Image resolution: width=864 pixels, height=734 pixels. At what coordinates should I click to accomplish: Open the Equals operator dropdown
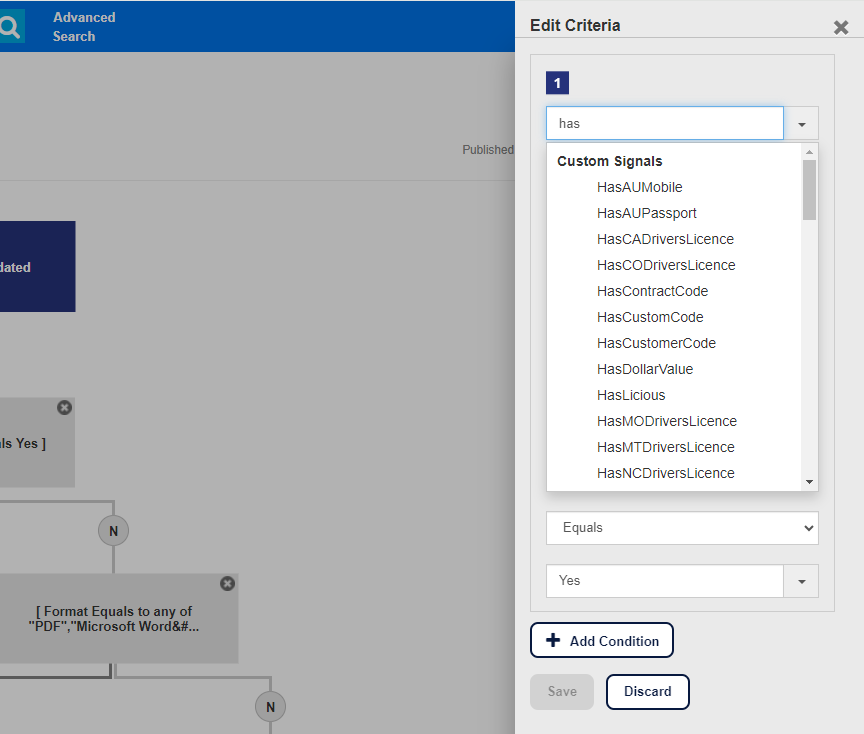[x=682, y=528]
